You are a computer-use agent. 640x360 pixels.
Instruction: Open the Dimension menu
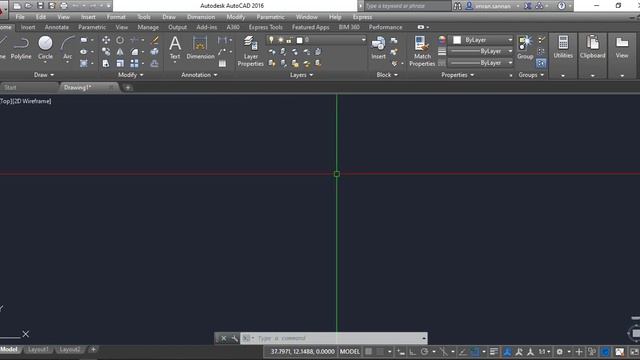click(201, 17)
